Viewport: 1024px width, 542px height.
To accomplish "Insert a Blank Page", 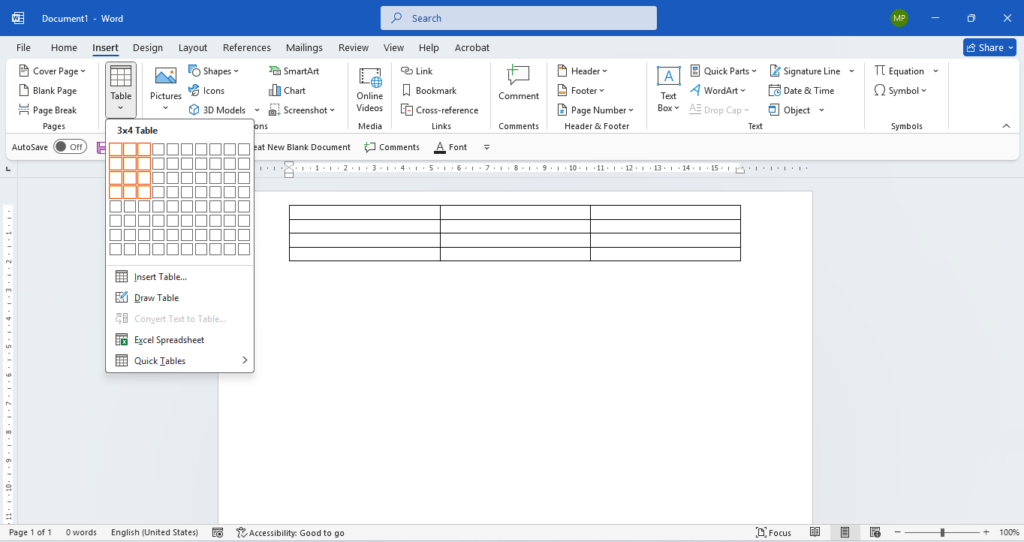I will pyautogui.click(x=48, y=91).
